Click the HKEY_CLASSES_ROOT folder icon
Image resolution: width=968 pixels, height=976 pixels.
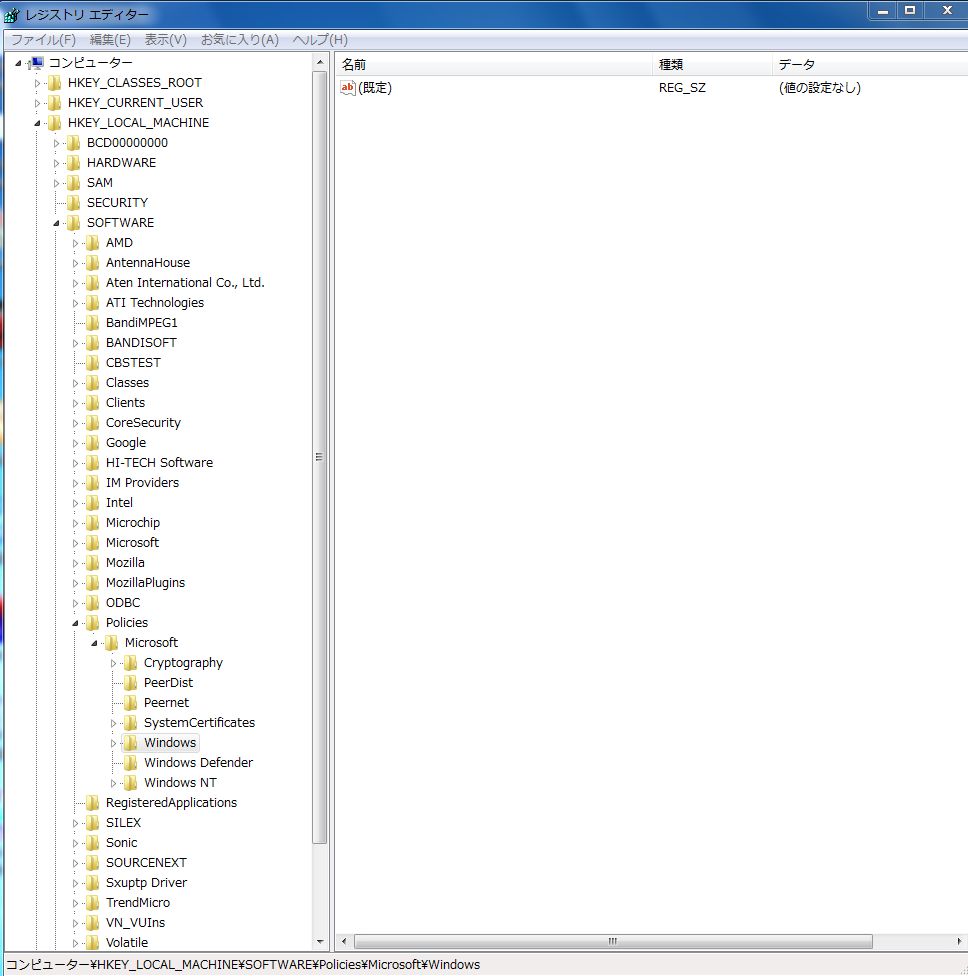(55, 83)
